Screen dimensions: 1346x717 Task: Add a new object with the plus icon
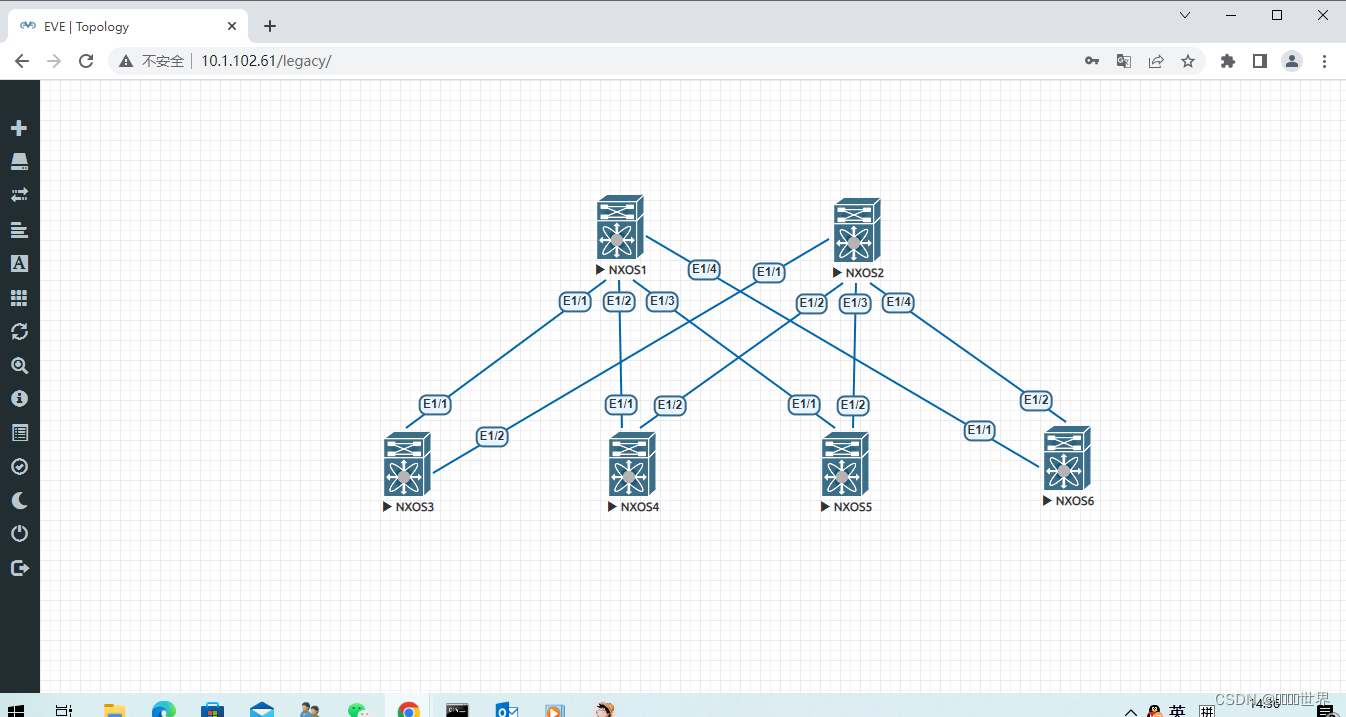point(19,127)
